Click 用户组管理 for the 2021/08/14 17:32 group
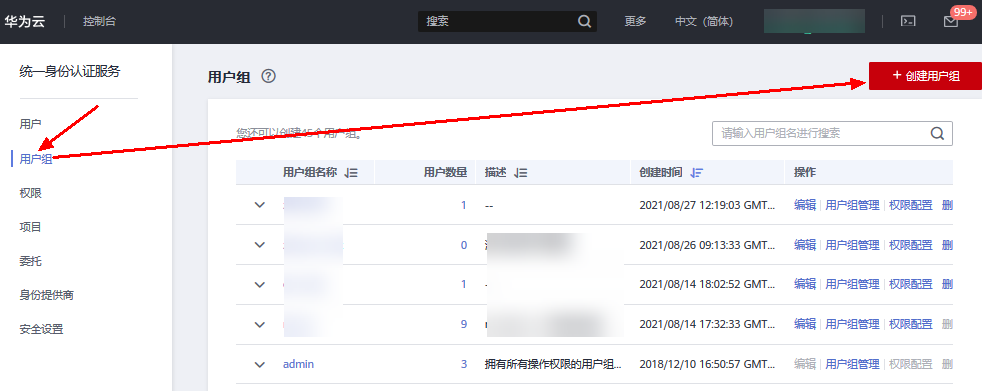 [x=852, y=324]
